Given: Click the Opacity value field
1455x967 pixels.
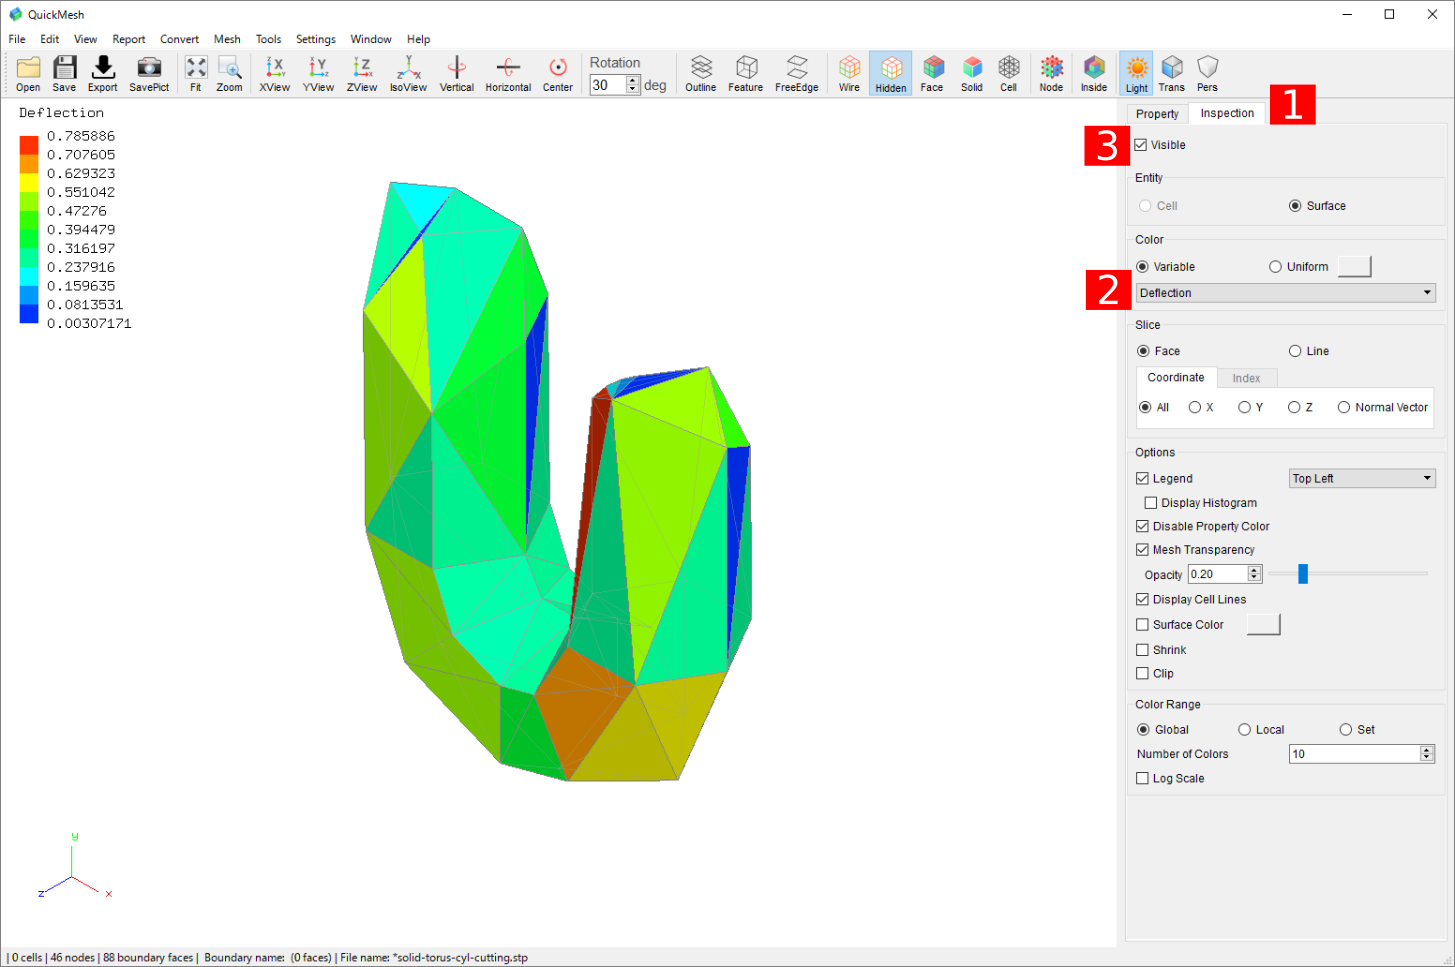Looking at the screenshot, I should [1218, 574].
